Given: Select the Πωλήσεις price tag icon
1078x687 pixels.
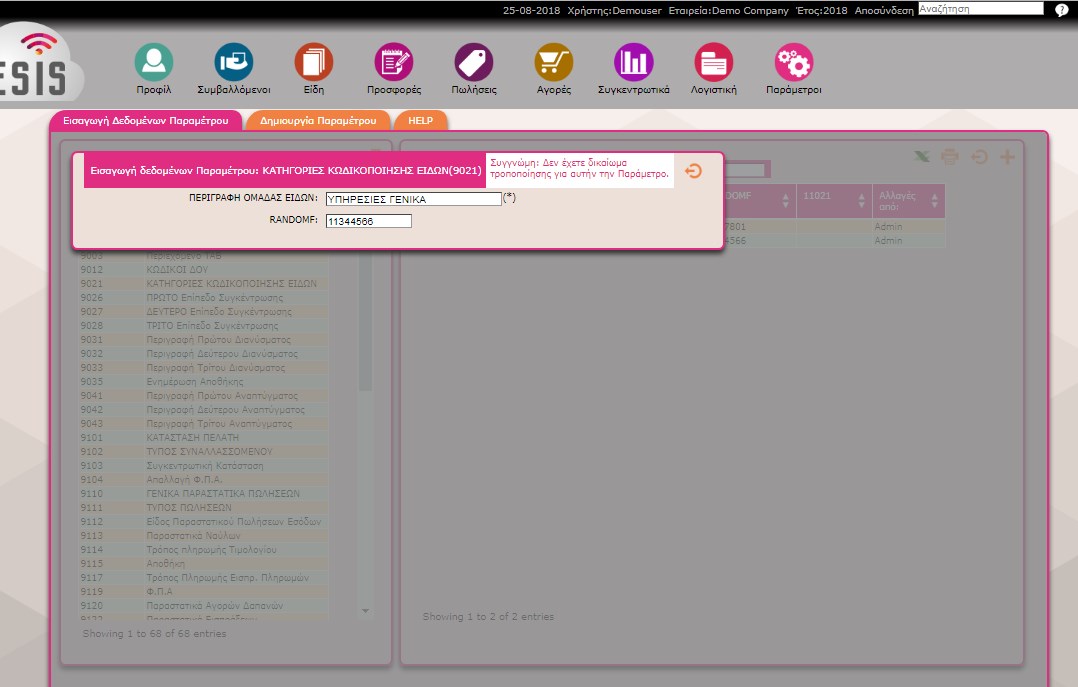Looking at the screenshot, I should (x=474, y=62).
